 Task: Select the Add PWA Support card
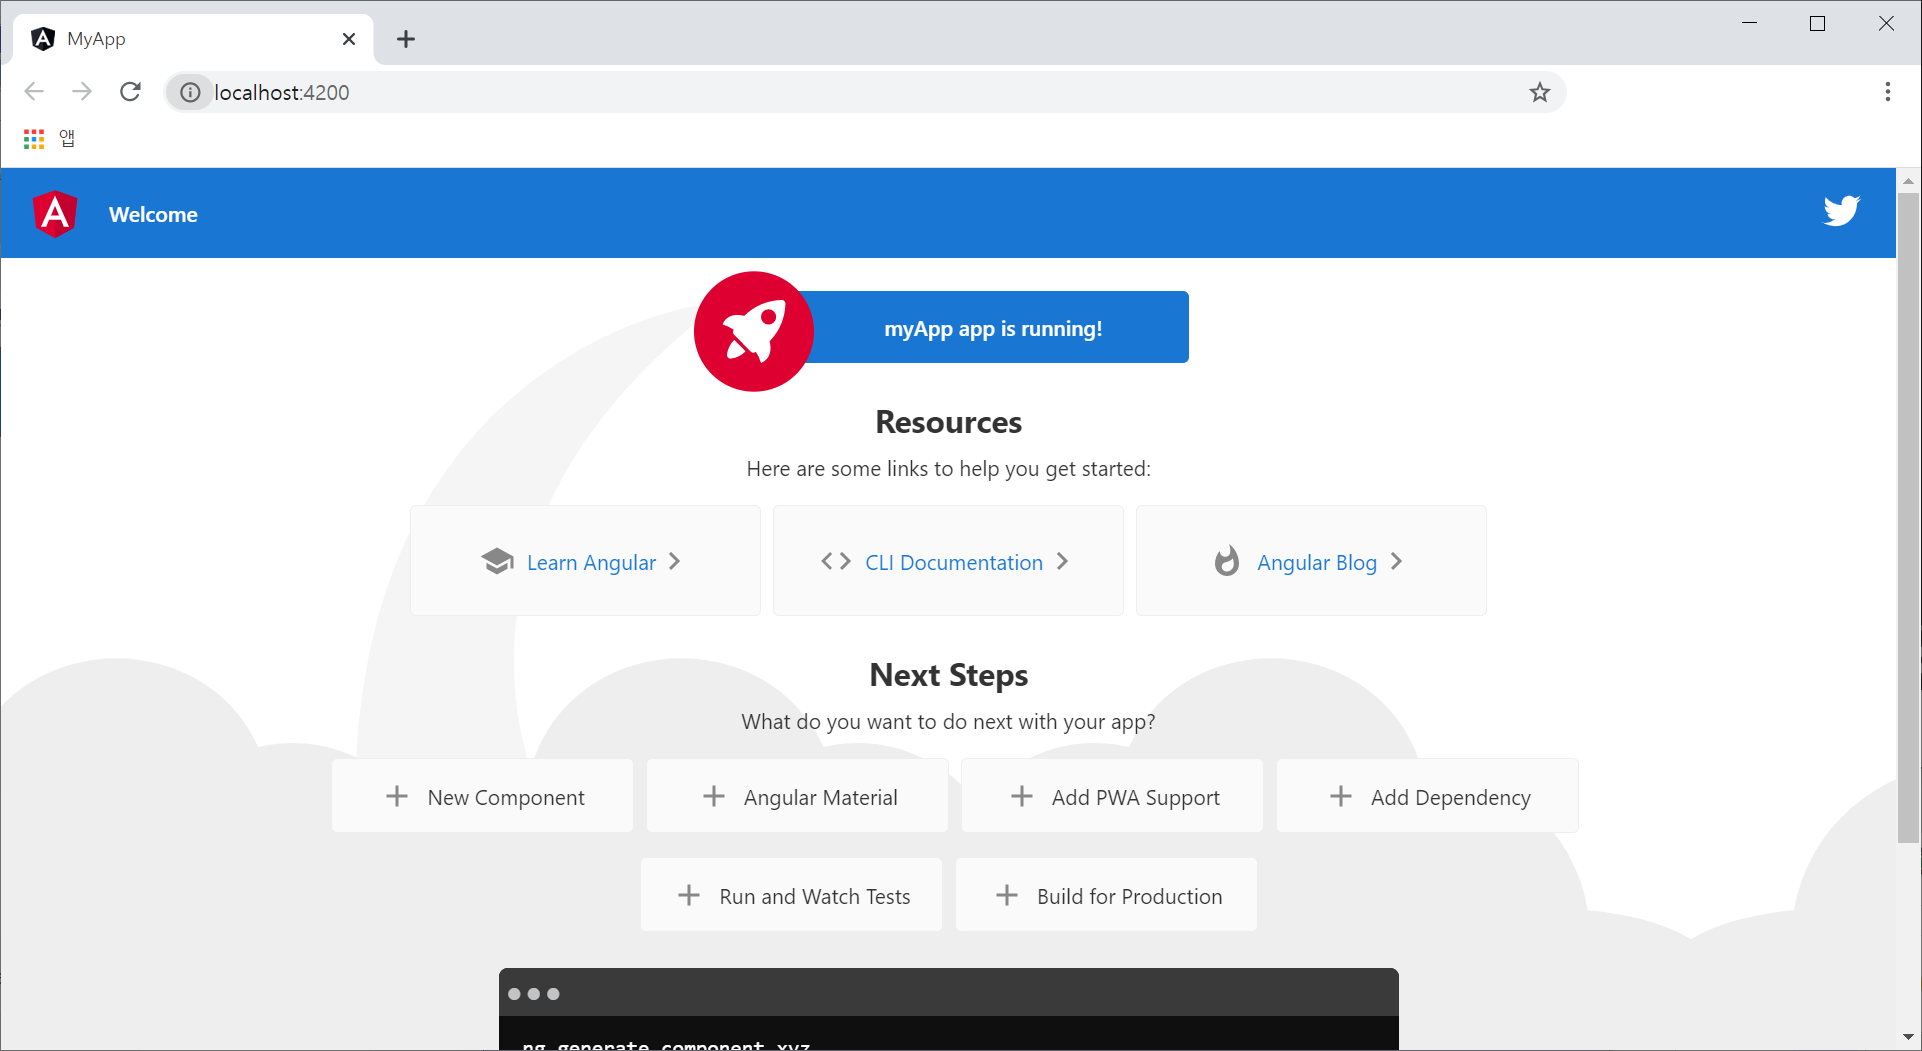click(x=1112, y=796)
